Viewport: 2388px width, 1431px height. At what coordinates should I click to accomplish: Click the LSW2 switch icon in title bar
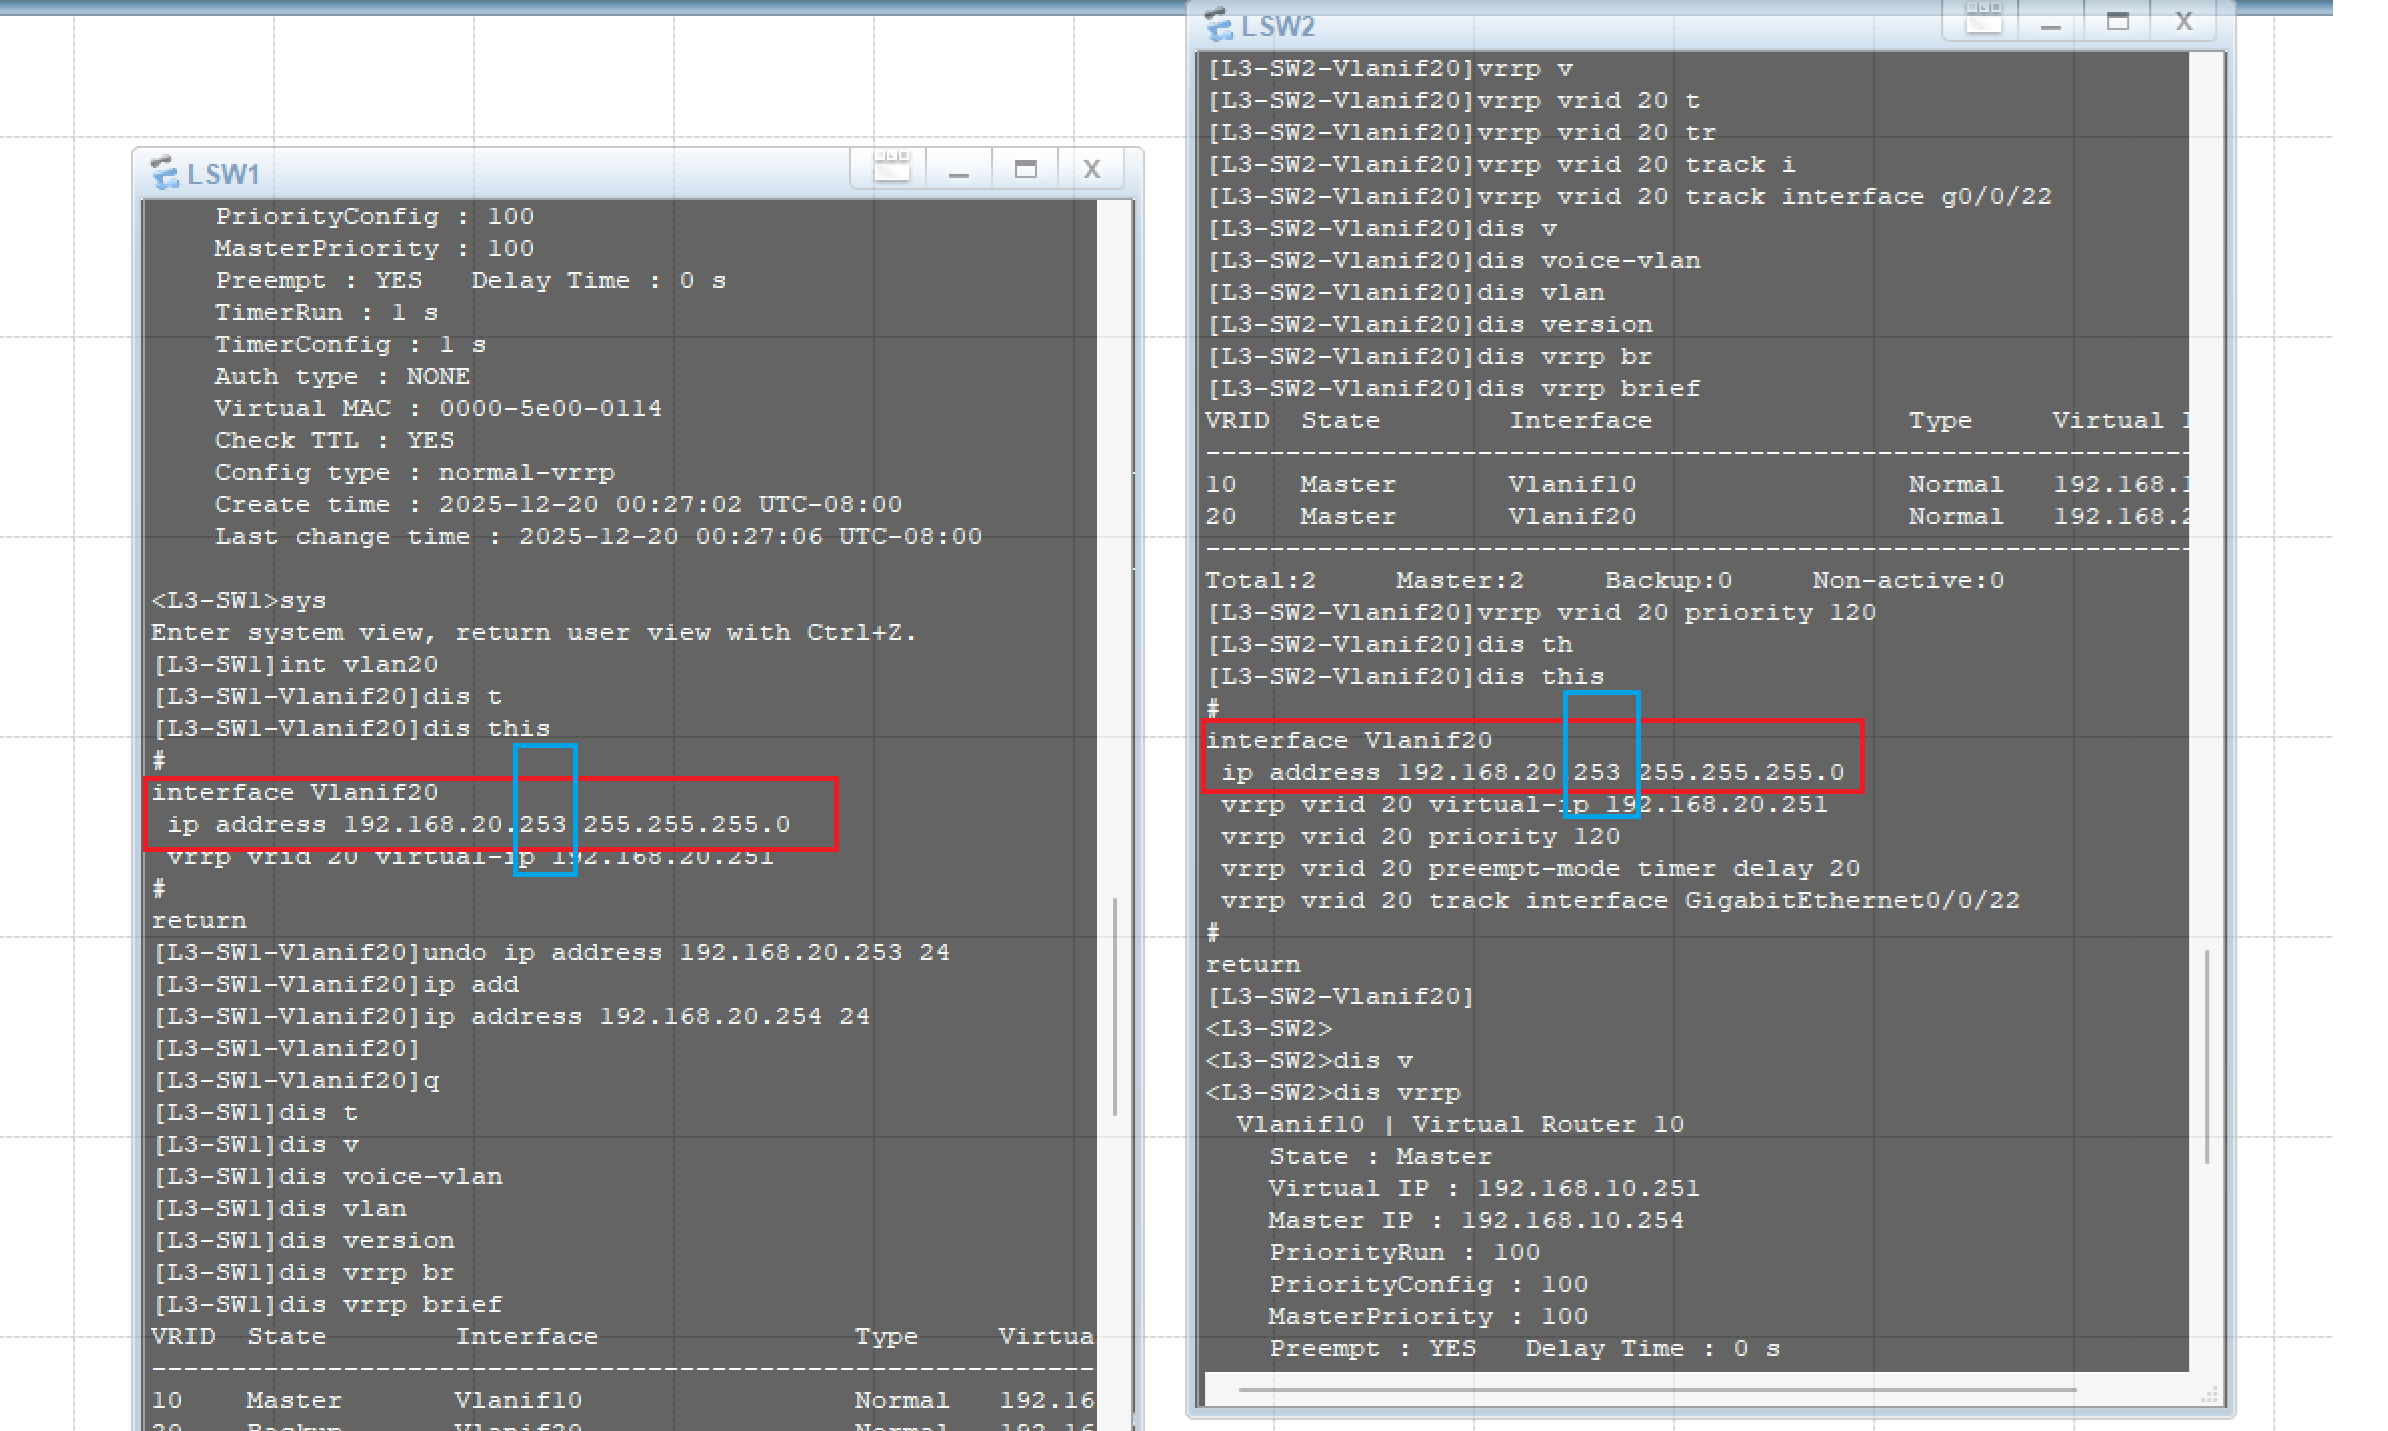[x=1218, y=25]
